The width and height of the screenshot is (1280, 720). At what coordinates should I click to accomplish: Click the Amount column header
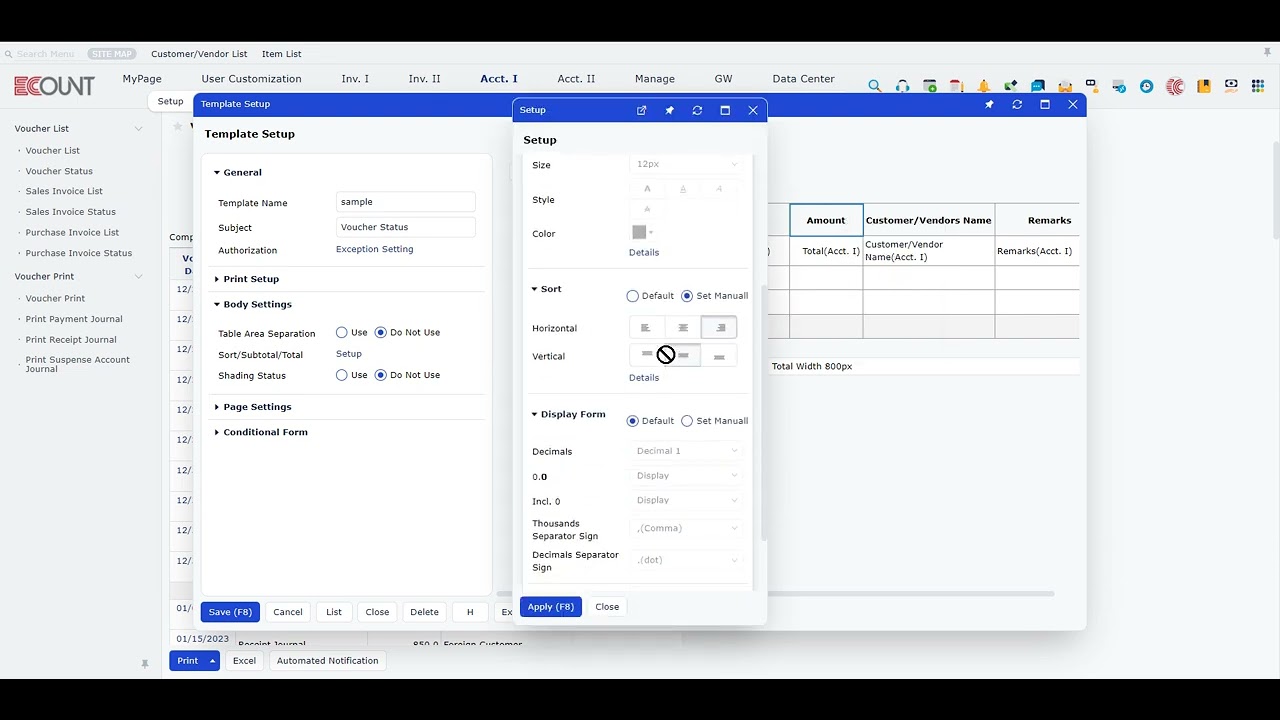click(826, 220)
